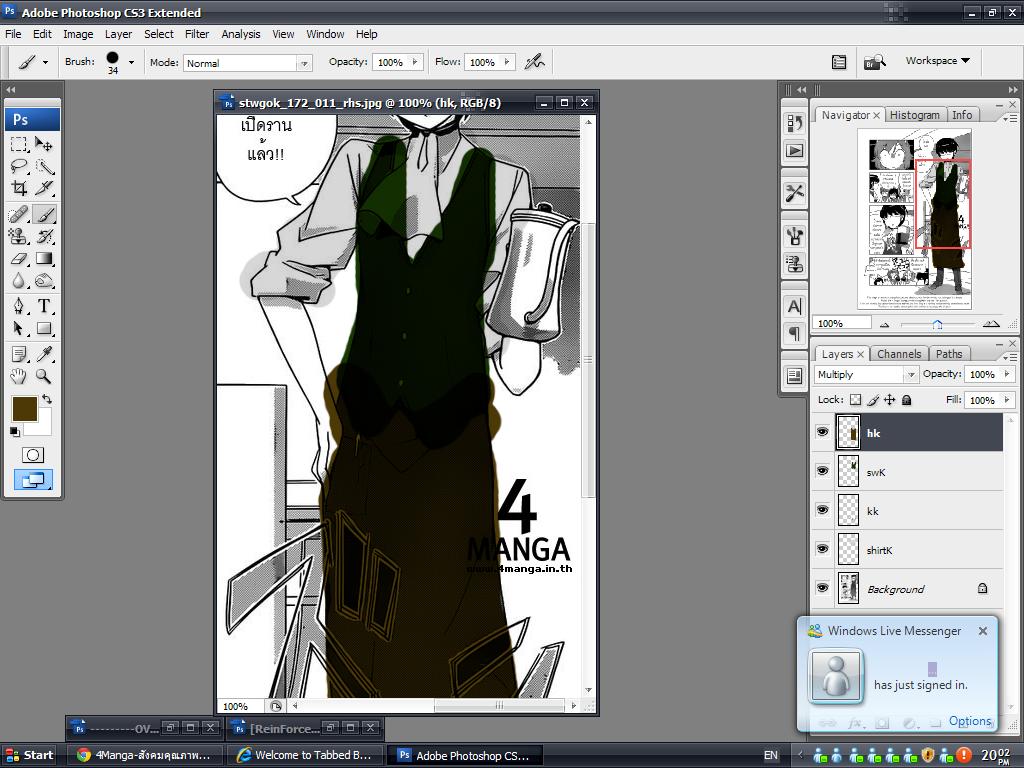Click Options link in Messenger popup
The height and width of the screenshot is (768, 1024).
pyautogui.click(x=970, y=721)
